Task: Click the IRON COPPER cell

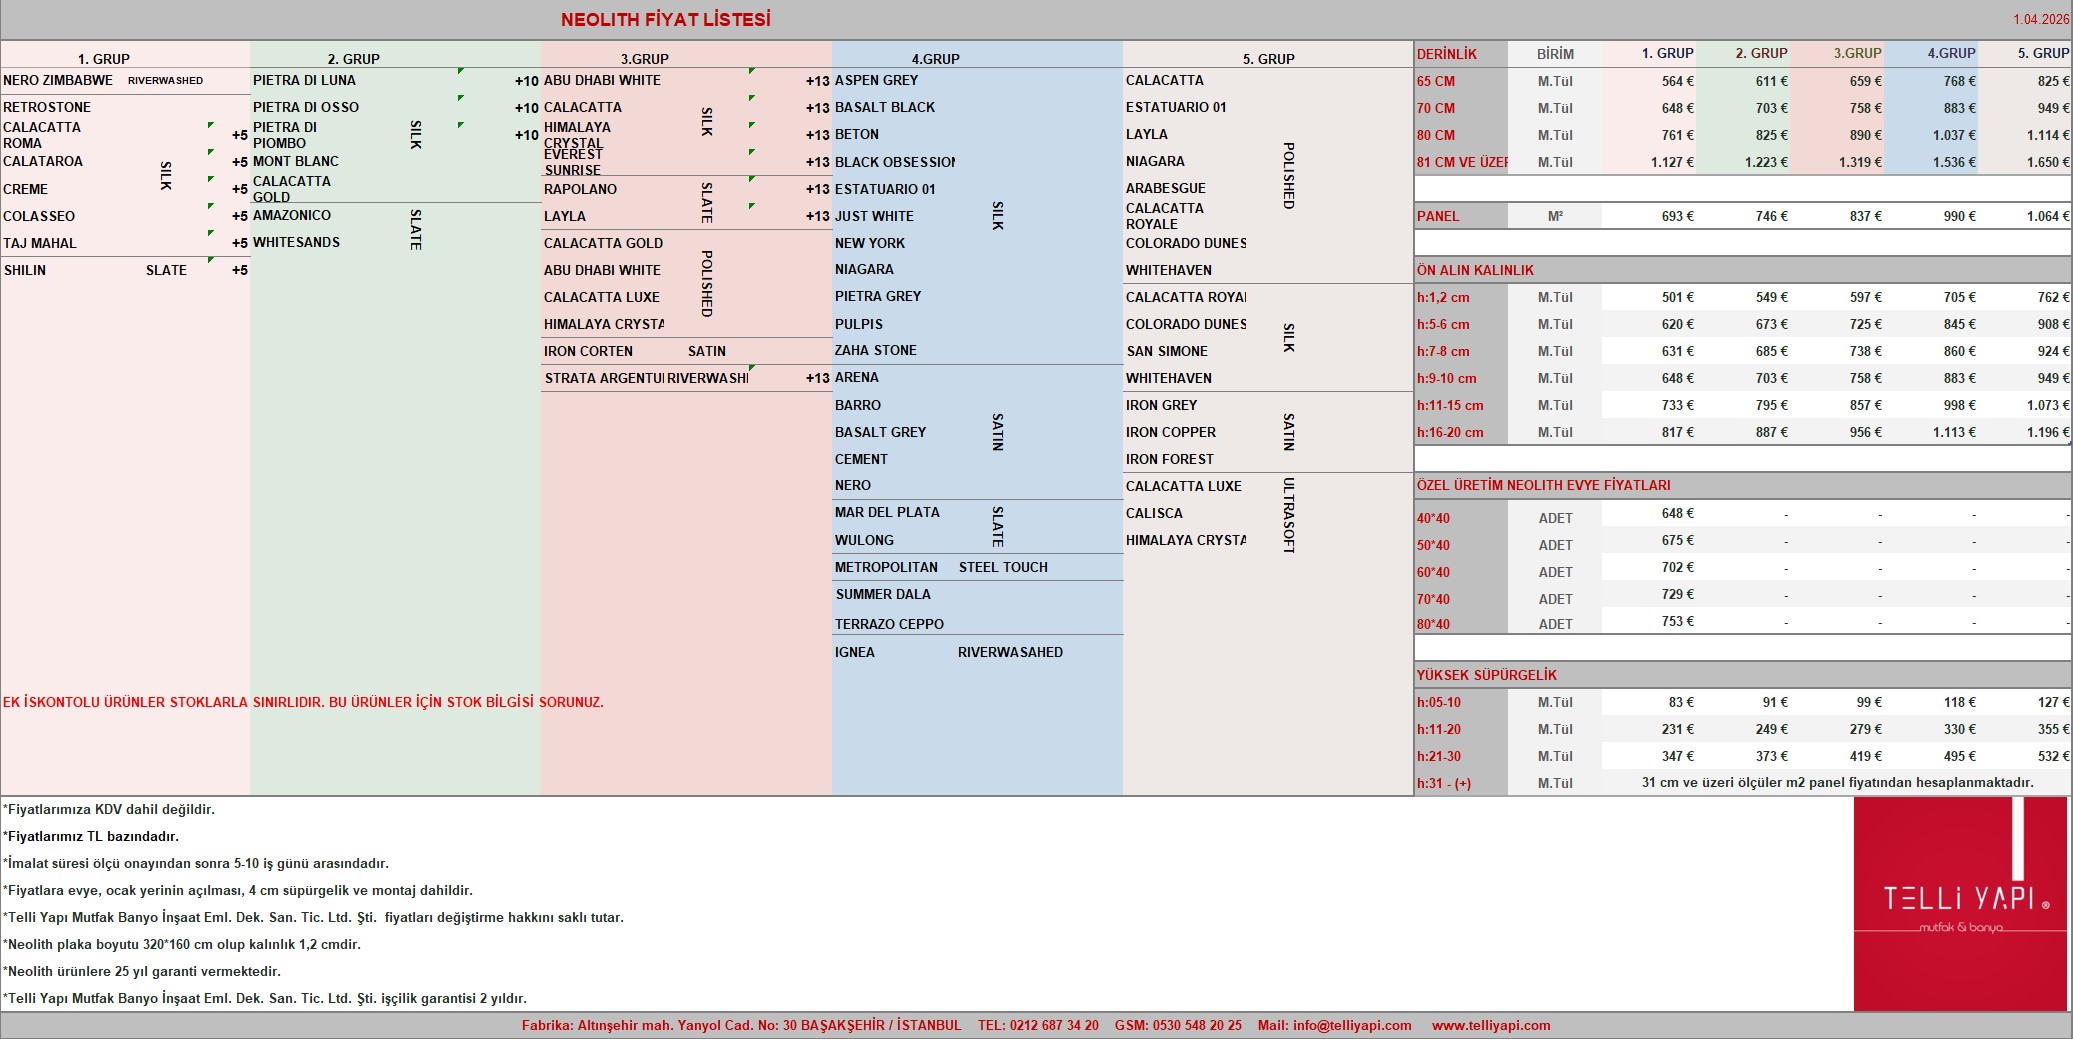Action: [x=1171, y=432]
